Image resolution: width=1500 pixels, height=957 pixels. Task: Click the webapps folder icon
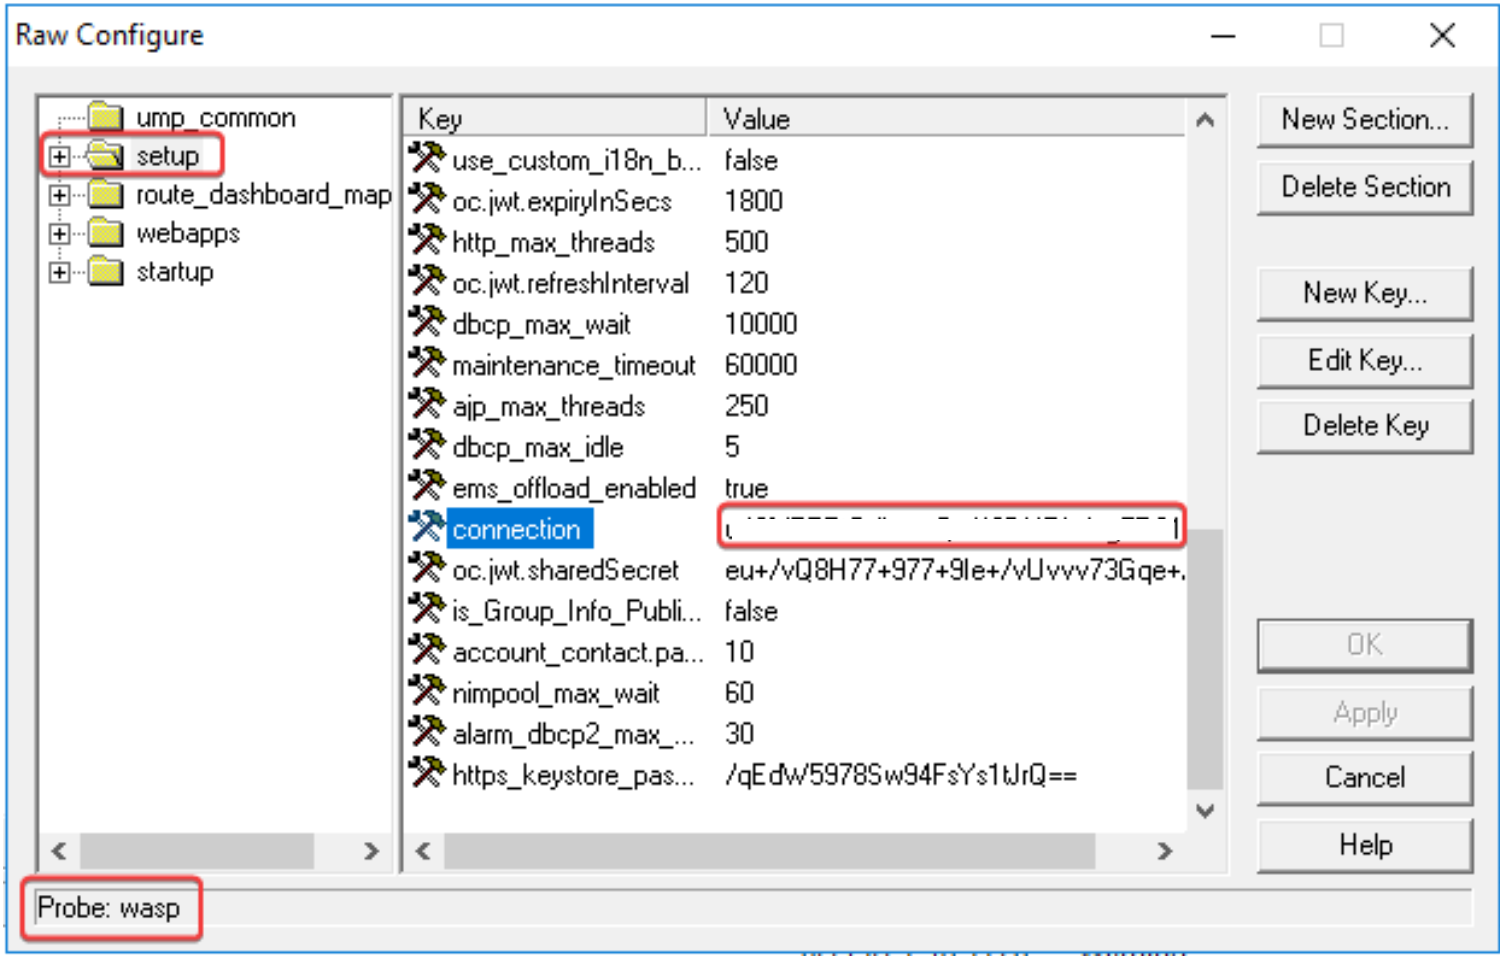point(106,233)
